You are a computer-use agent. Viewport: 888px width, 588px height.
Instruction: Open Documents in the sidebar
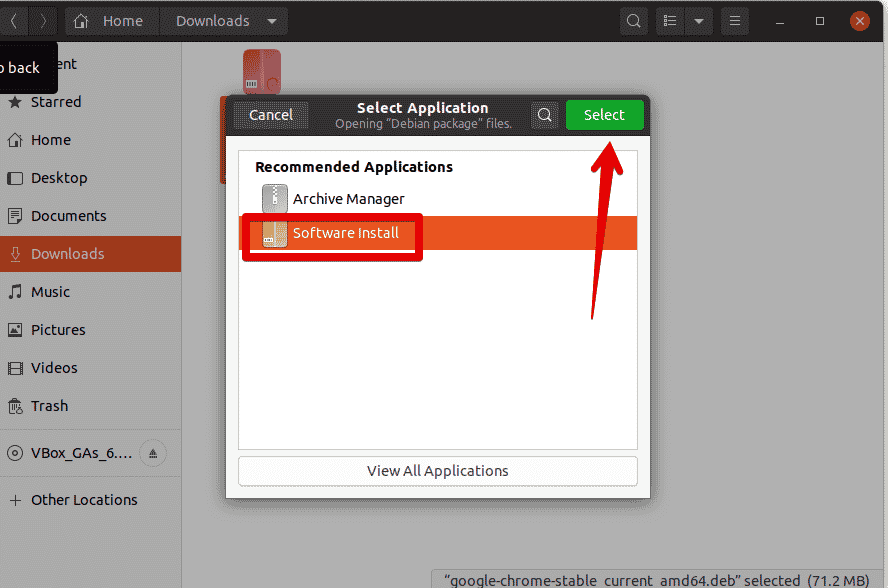tap(68, 216)
